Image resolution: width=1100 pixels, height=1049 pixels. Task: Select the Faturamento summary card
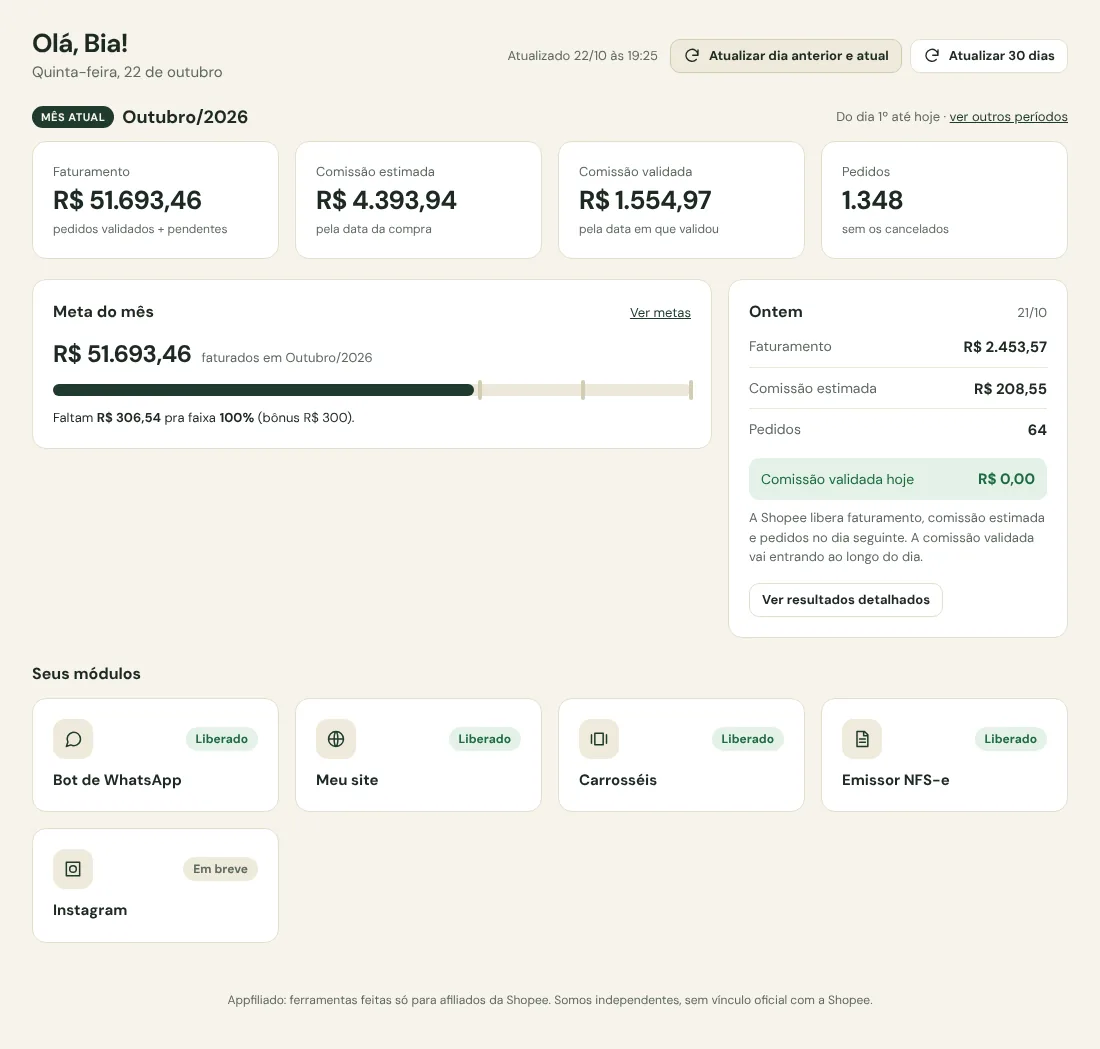click(x=155, y=200)
